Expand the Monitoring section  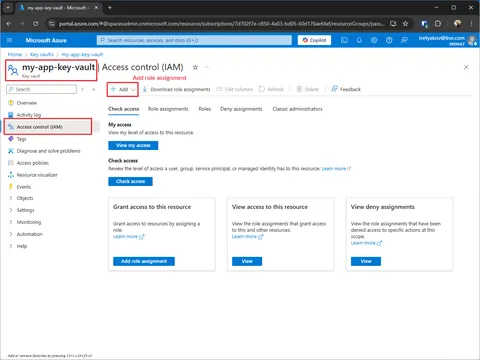pos(29,222)
